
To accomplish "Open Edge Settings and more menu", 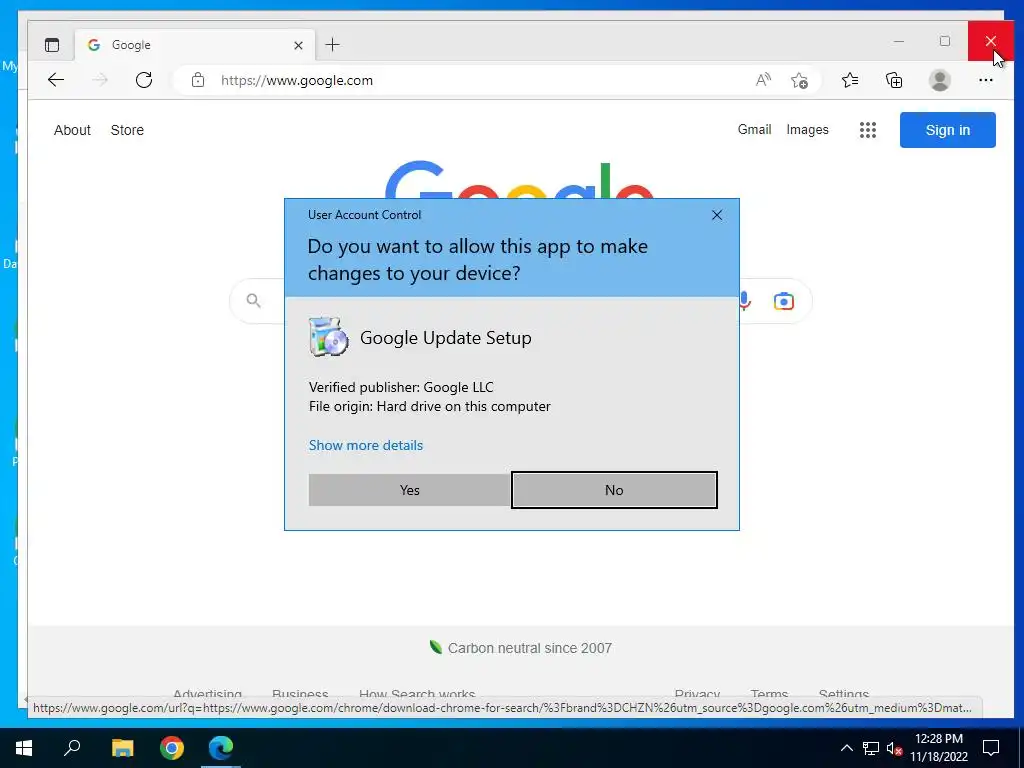I will 985,80.
